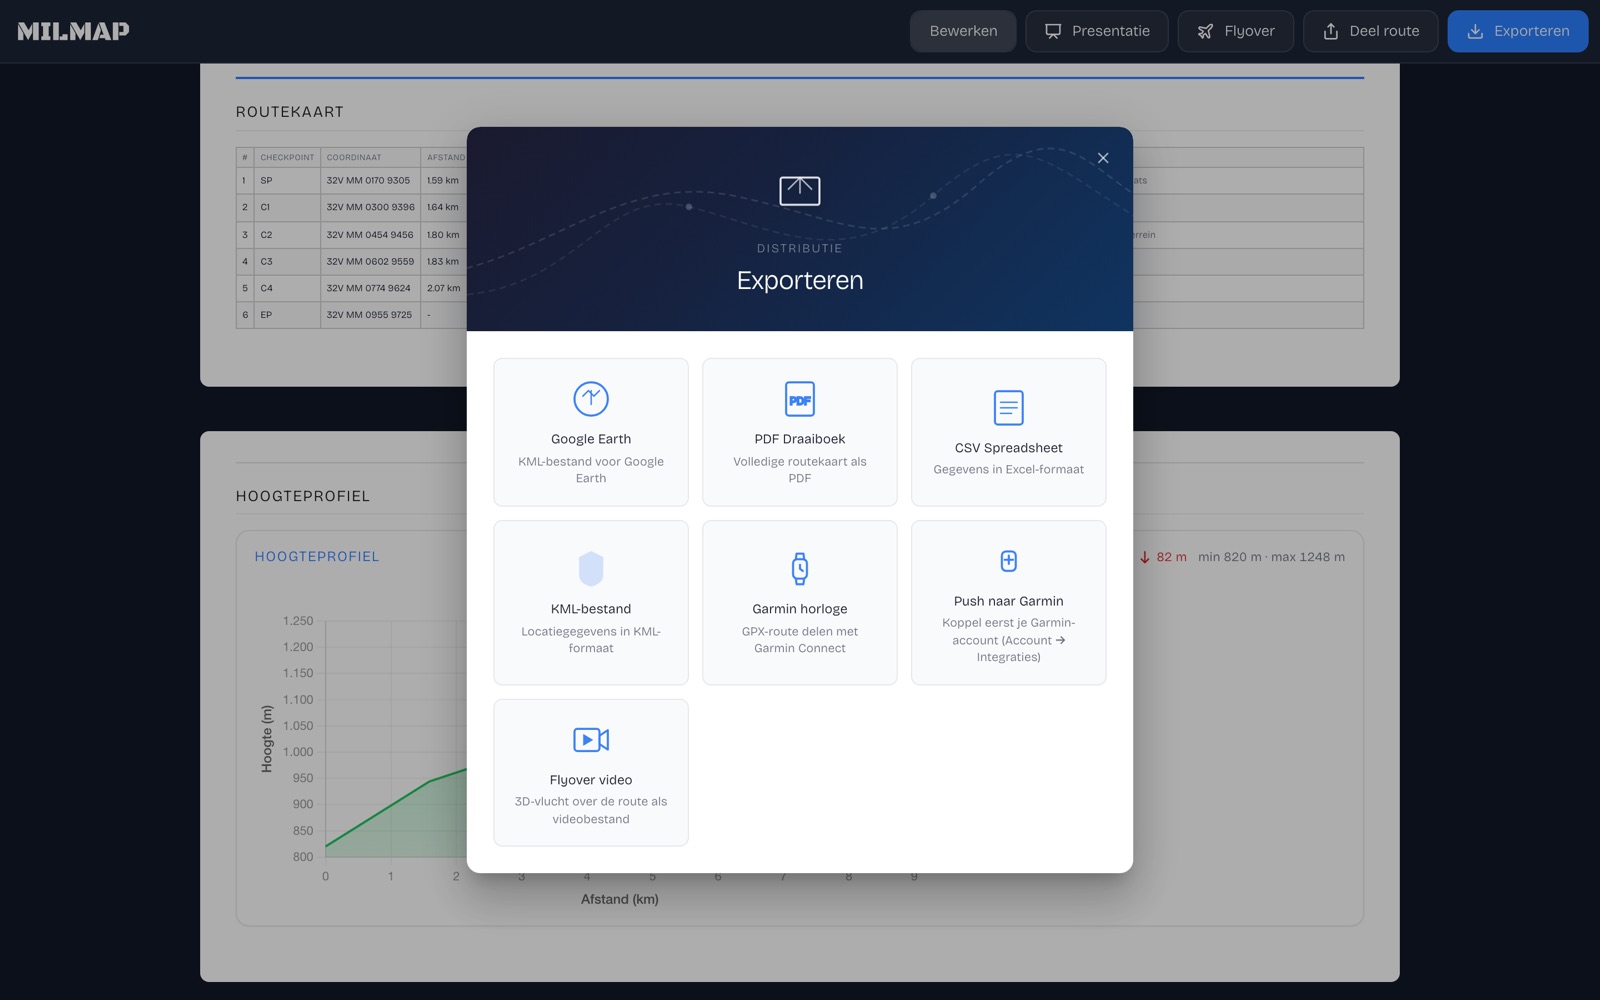Click the Deel route button
Viewport: 1600px width, 1000px height.
point(1371,31)
